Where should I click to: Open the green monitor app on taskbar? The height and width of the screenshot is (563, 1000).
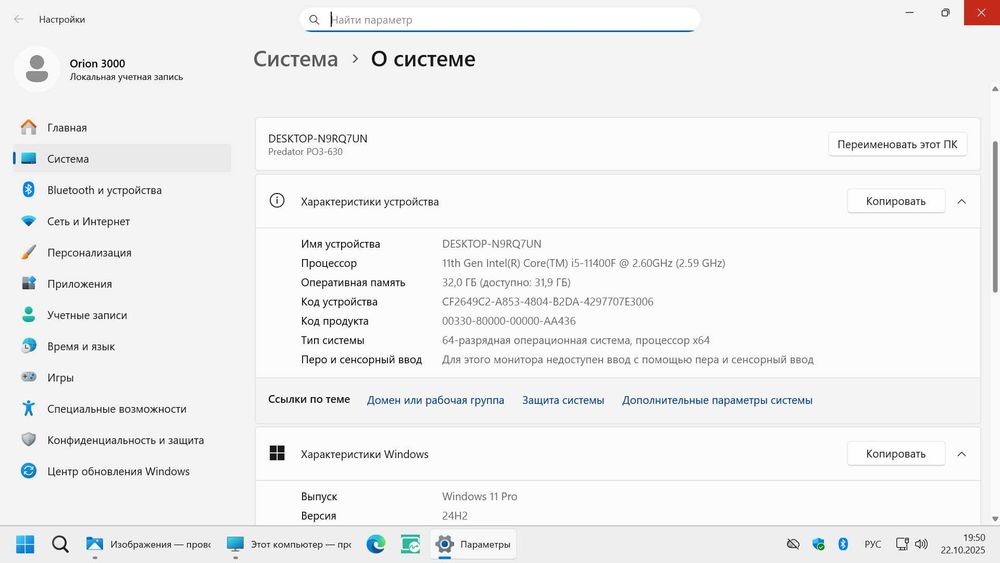tap(410, 545)
